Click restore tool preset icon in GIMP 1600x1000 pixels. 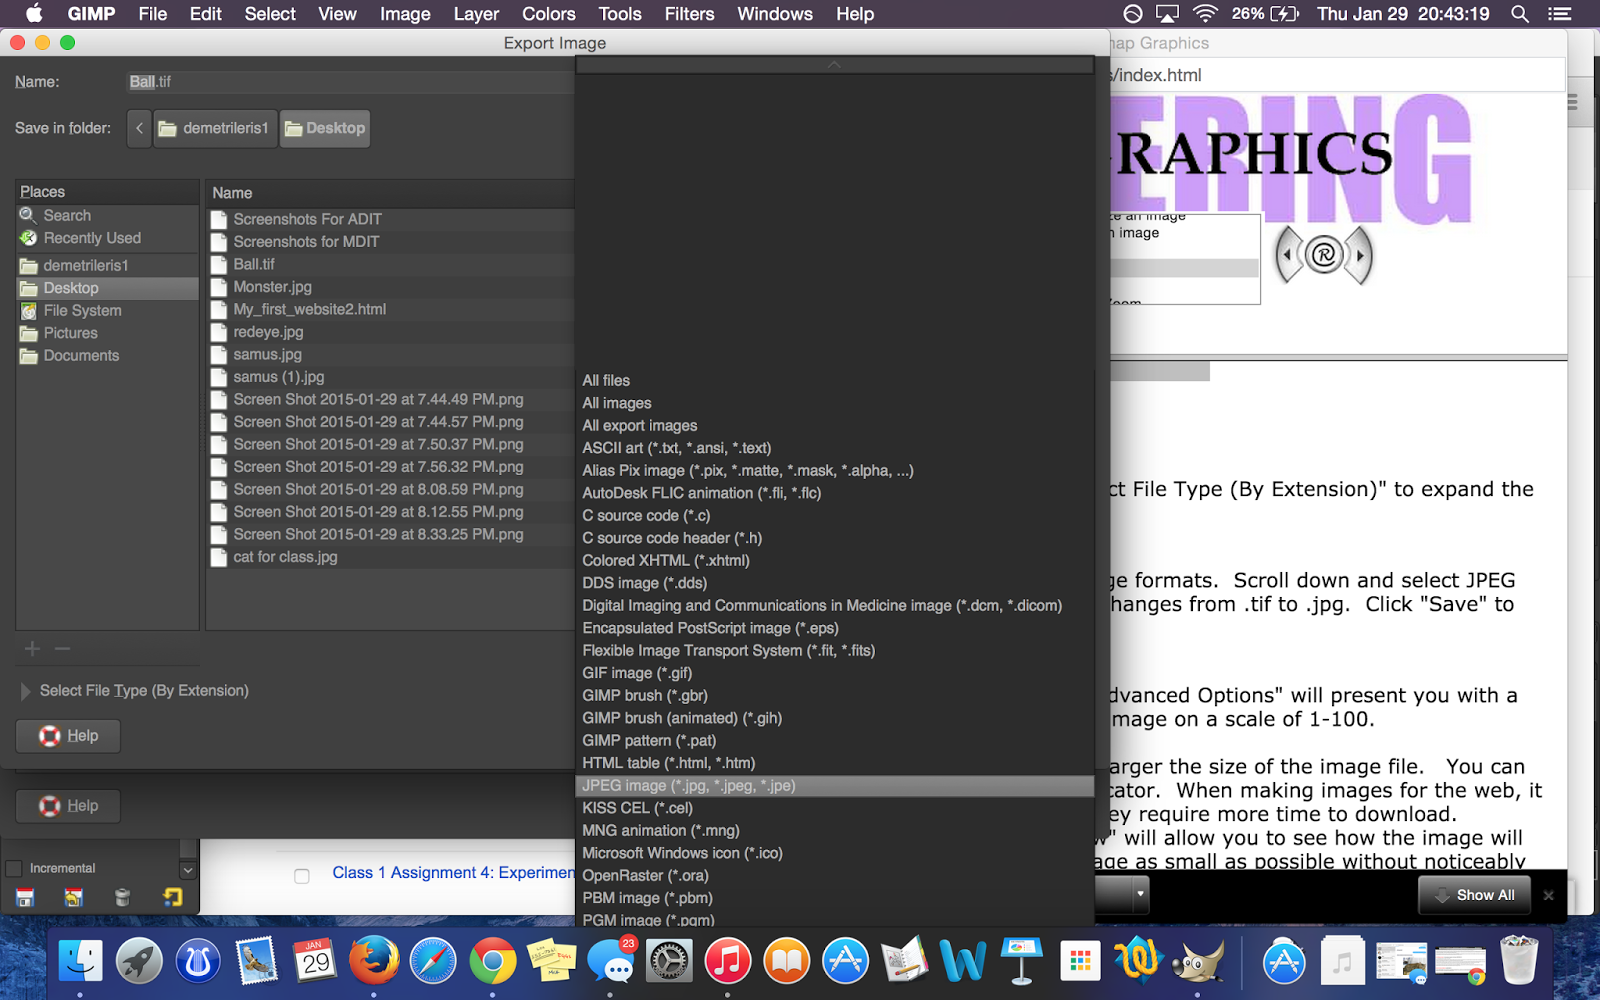(x=73, y=897)
